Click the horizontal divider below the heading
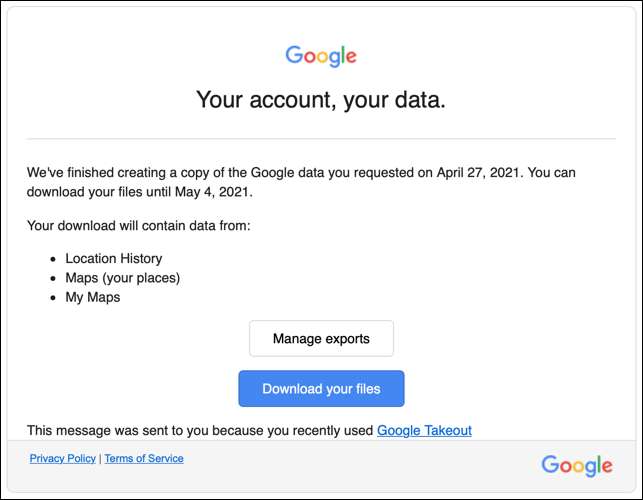The width and height of the screenshot is (643, 500). tap(321, 138)
